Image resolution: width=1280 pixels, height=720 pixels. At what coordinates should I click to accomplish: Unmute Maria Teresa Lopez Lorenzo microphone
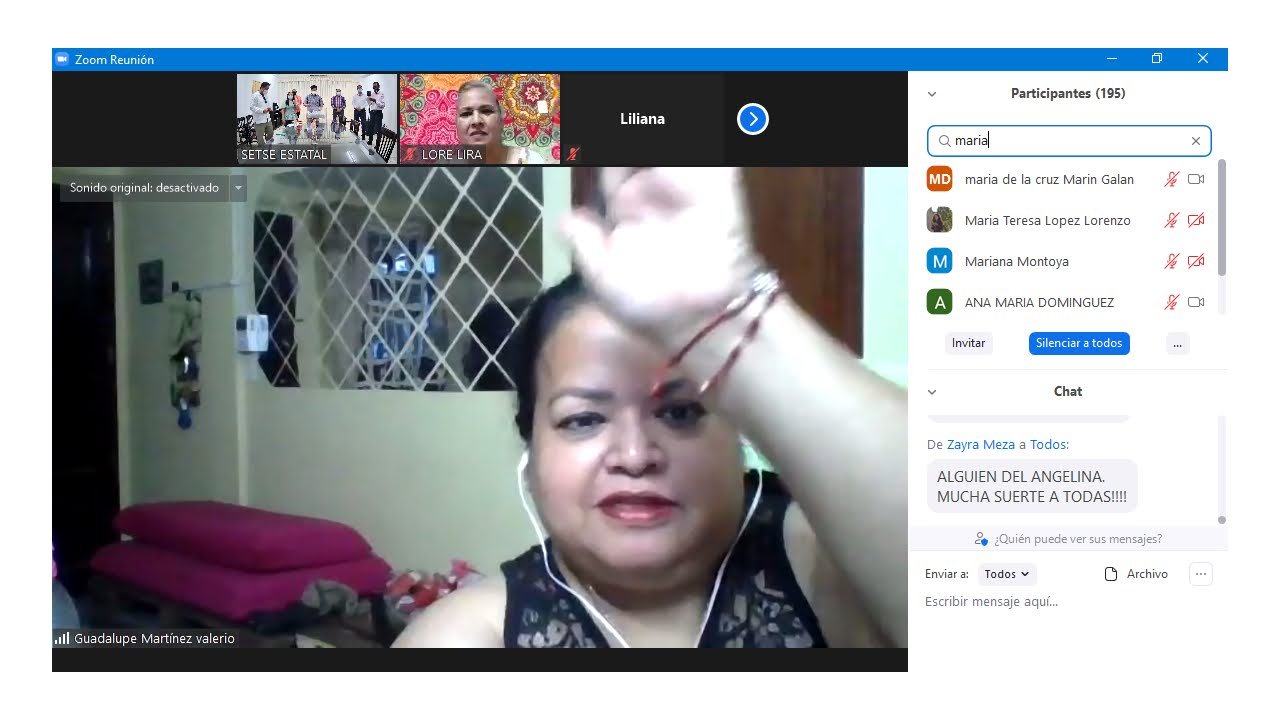point(1172,221)
